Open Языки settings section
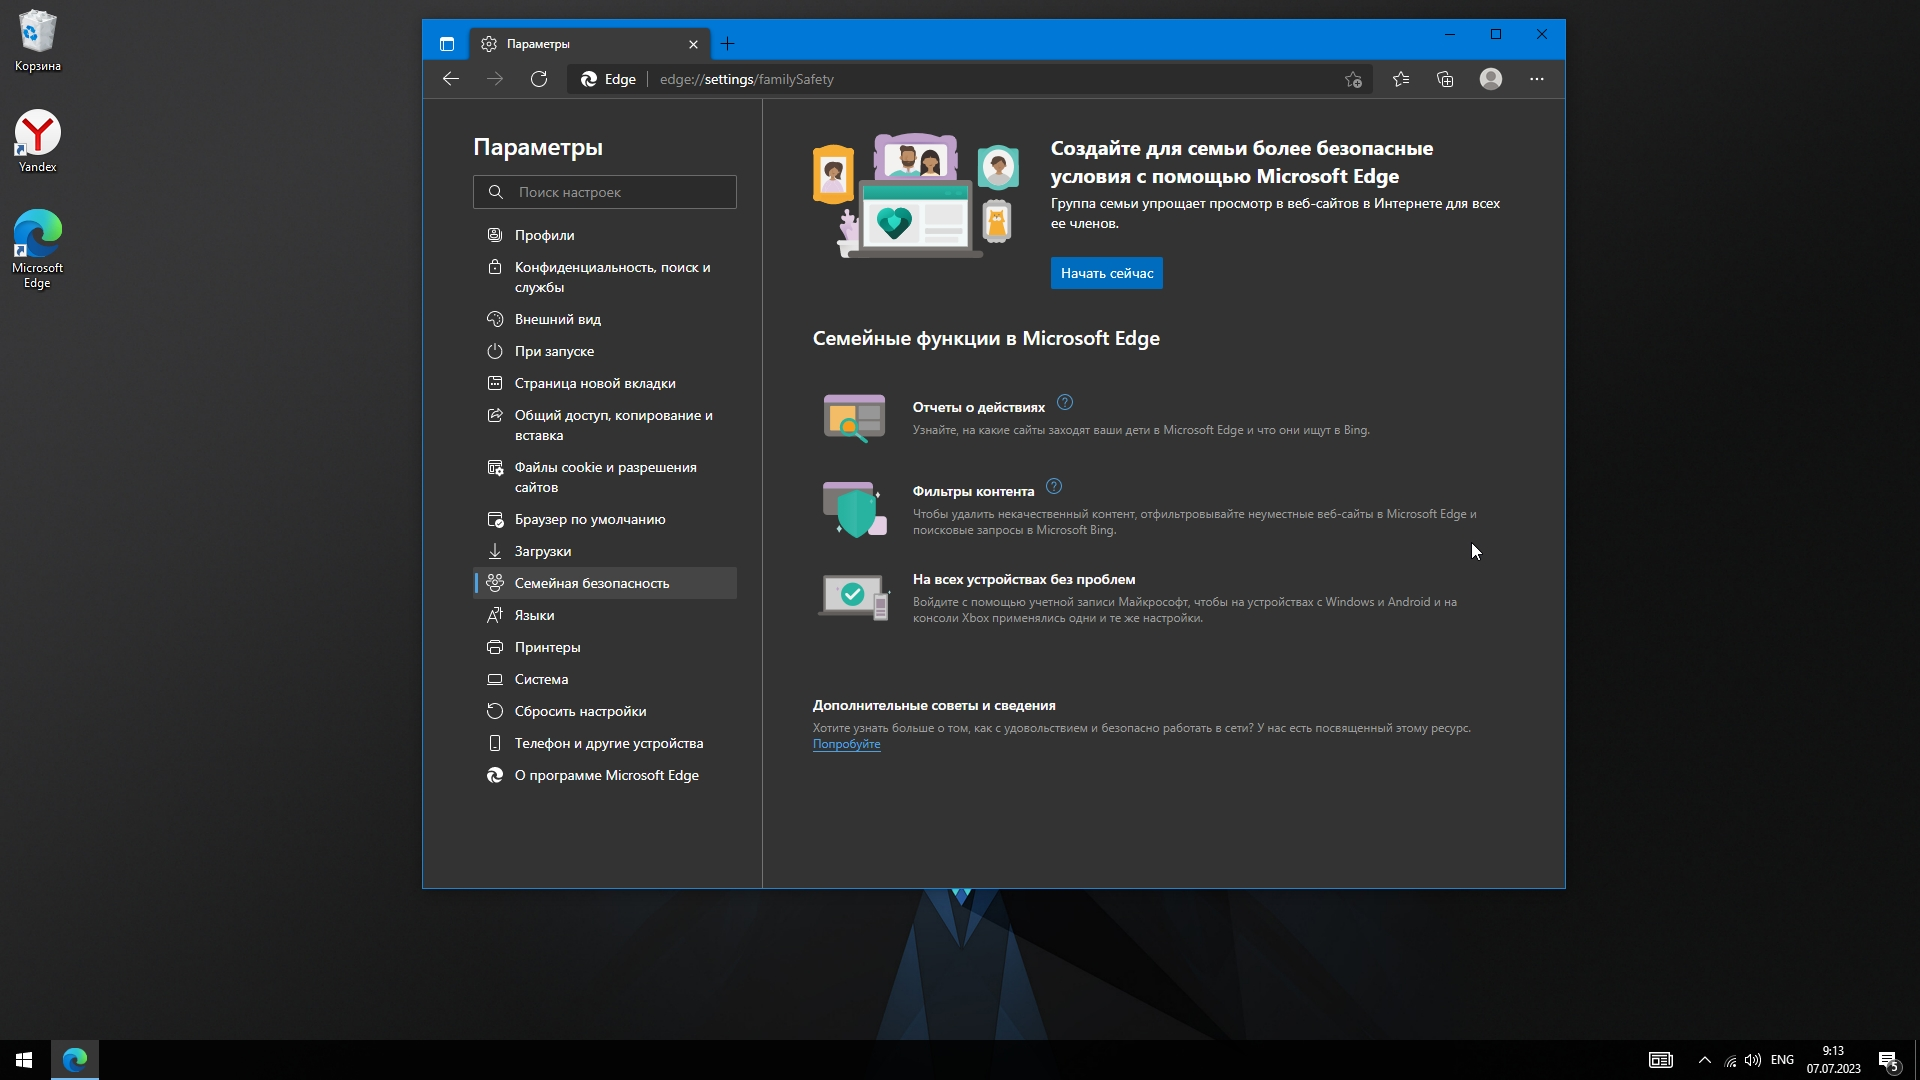 coord(534,615)
